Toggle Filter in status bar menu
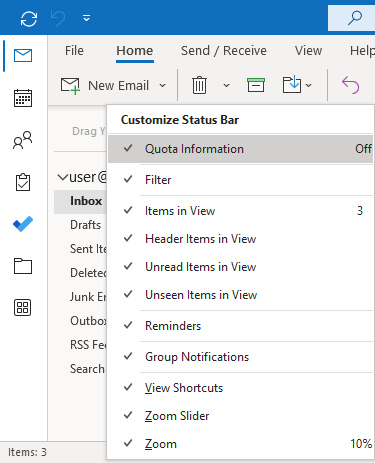 240,180
